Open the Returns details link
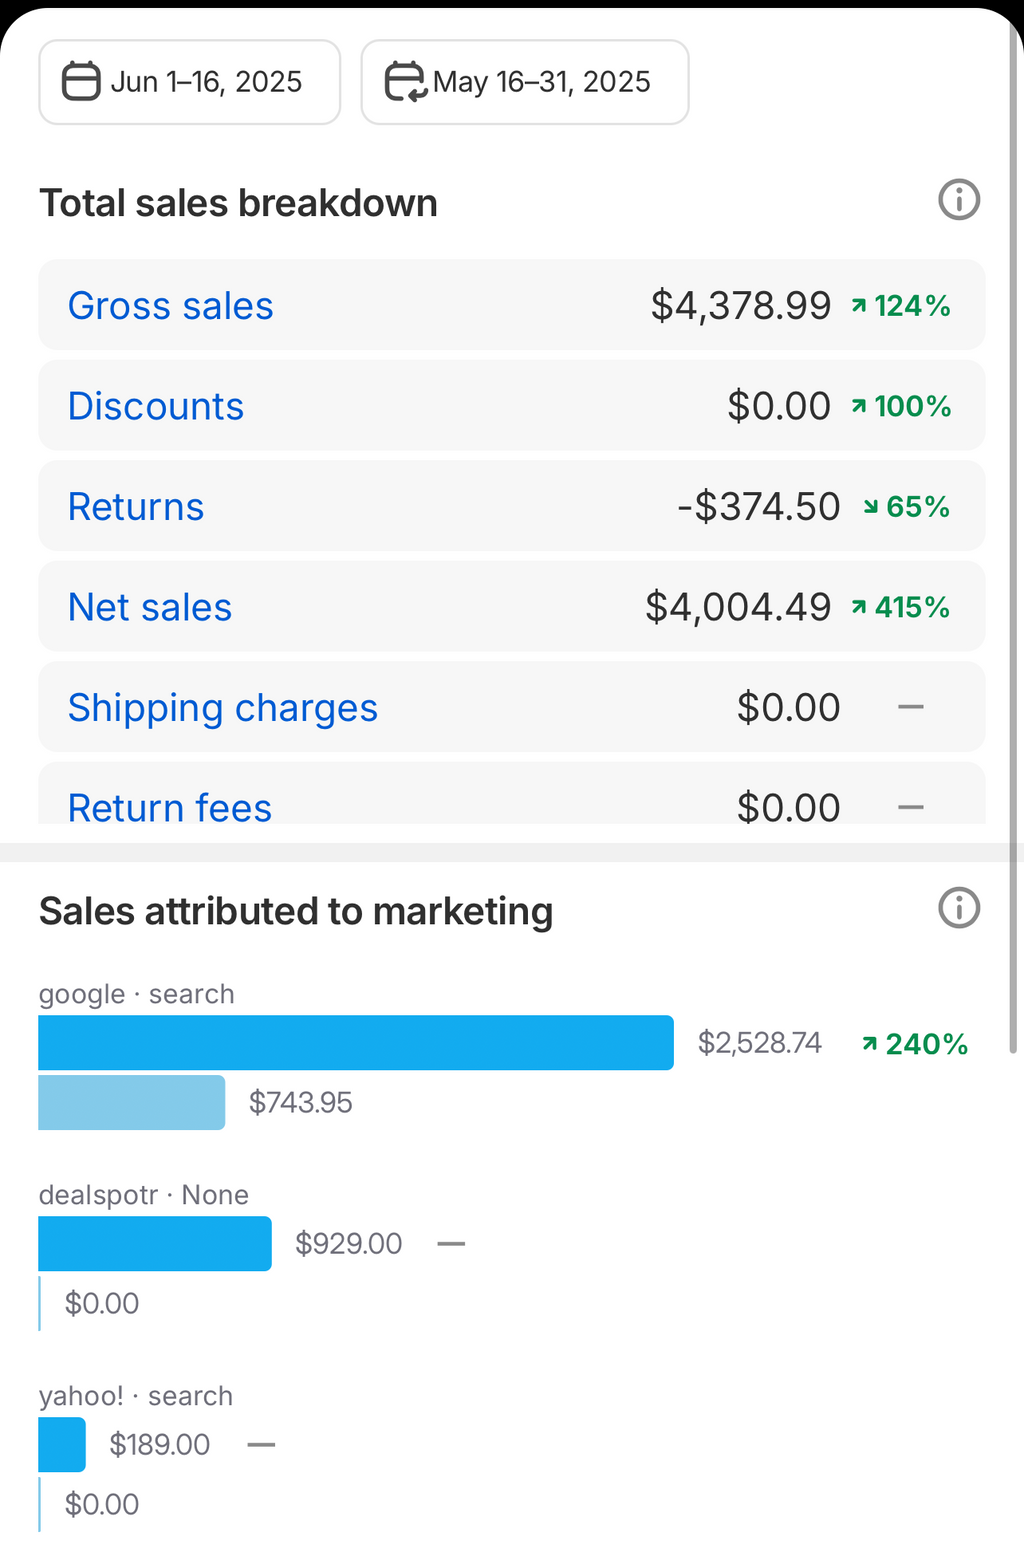Viewport: 1024px width, 1548px height. point(135,506)
